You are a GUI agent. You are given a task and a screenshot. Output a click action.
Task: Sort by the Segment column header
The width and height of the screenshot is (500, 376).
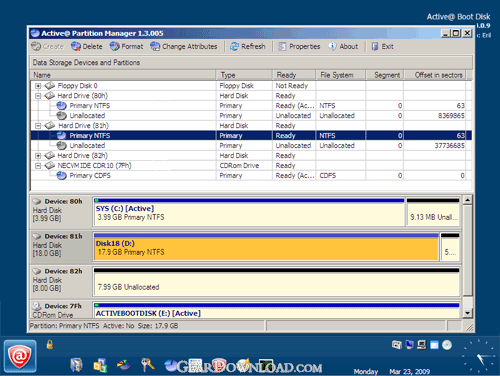pyautogui.click(x=385, y=75)
